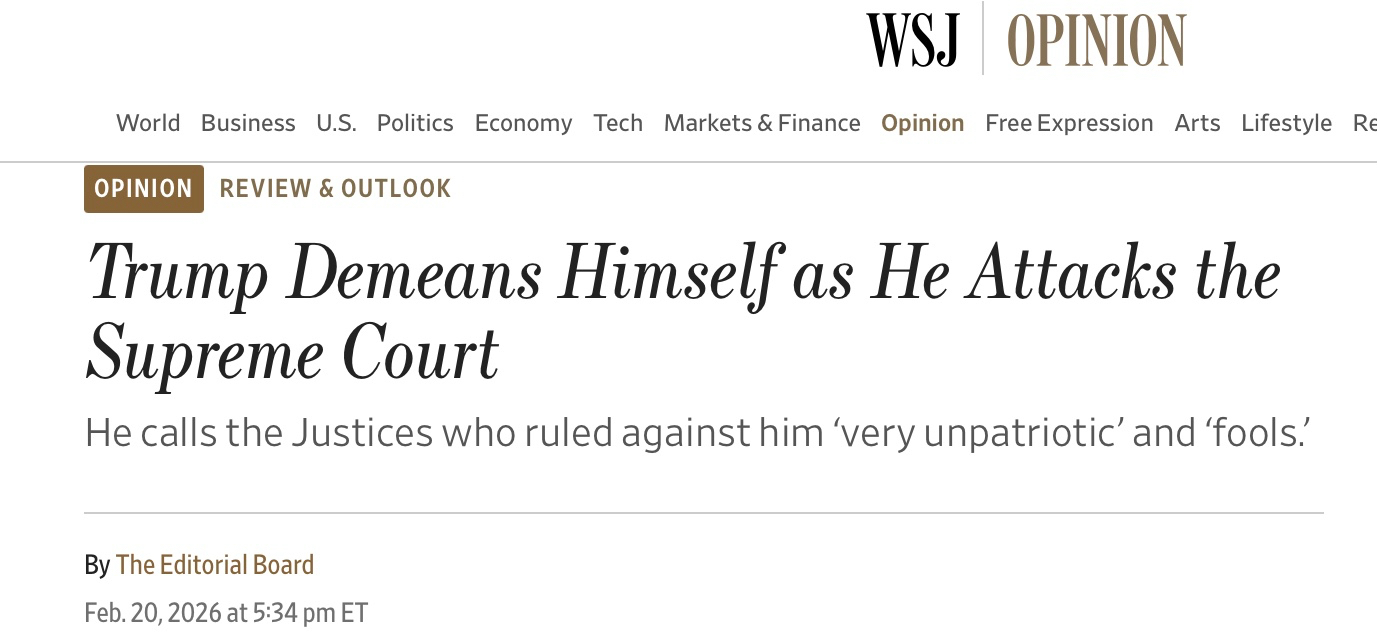The height and width of the screenshot is (636, 1377).
Task: Click the article headline about Trump
Action: (684, 313)
